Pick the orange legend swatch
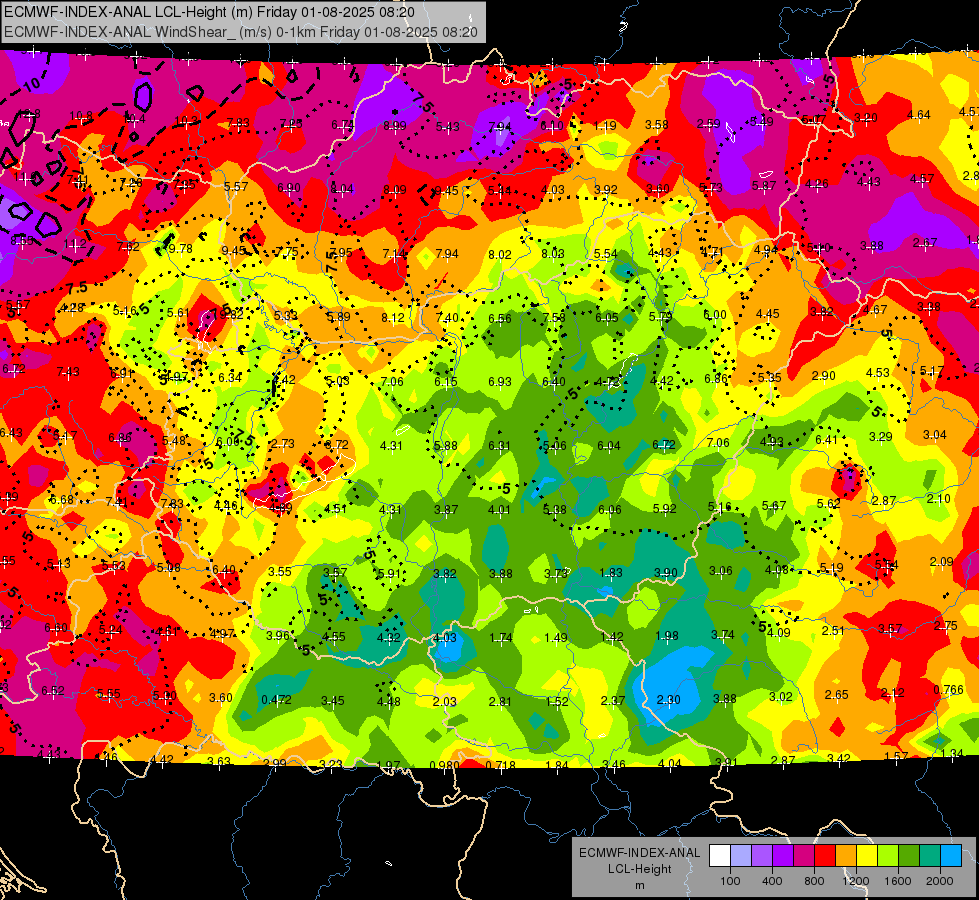Viewport: 979px width, 900px height. (x=845, y=855)
